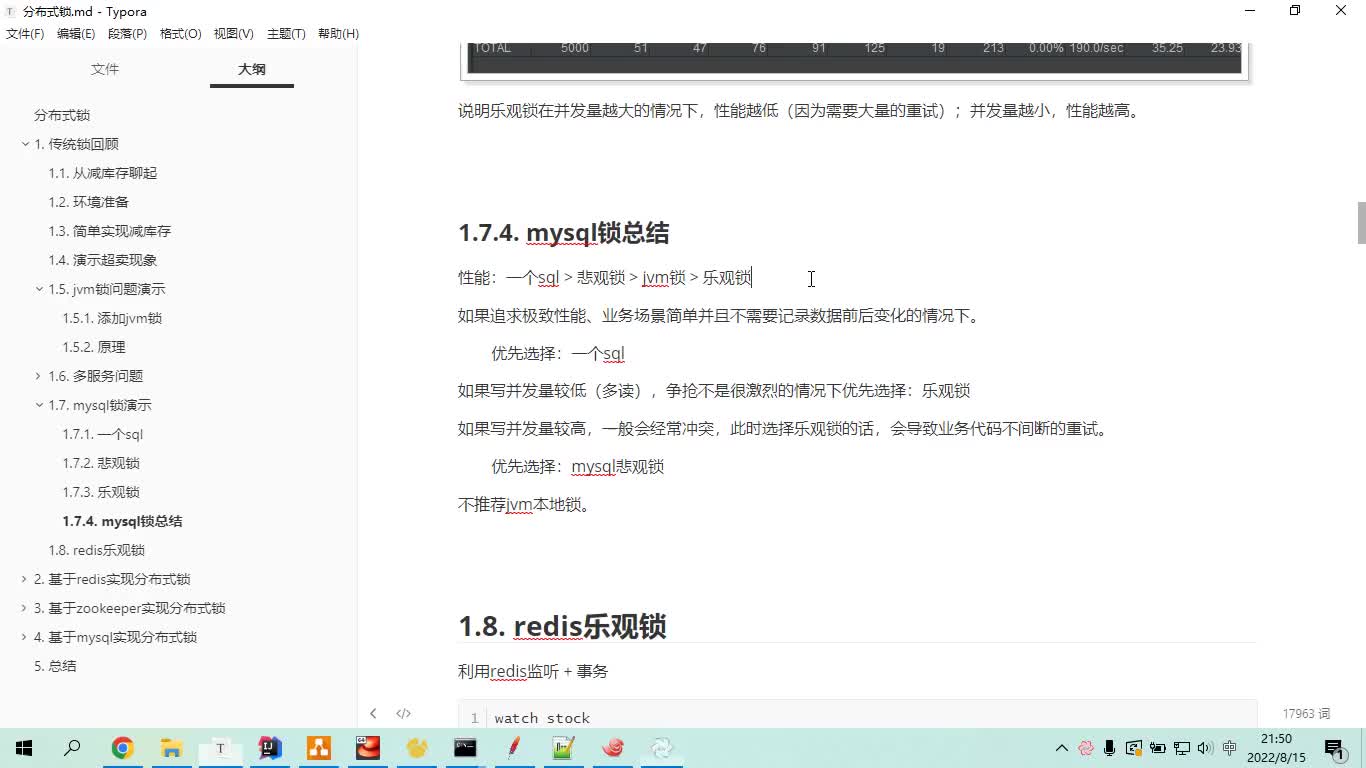Switch sidebar to 文件 tab

tap(105, 69)
